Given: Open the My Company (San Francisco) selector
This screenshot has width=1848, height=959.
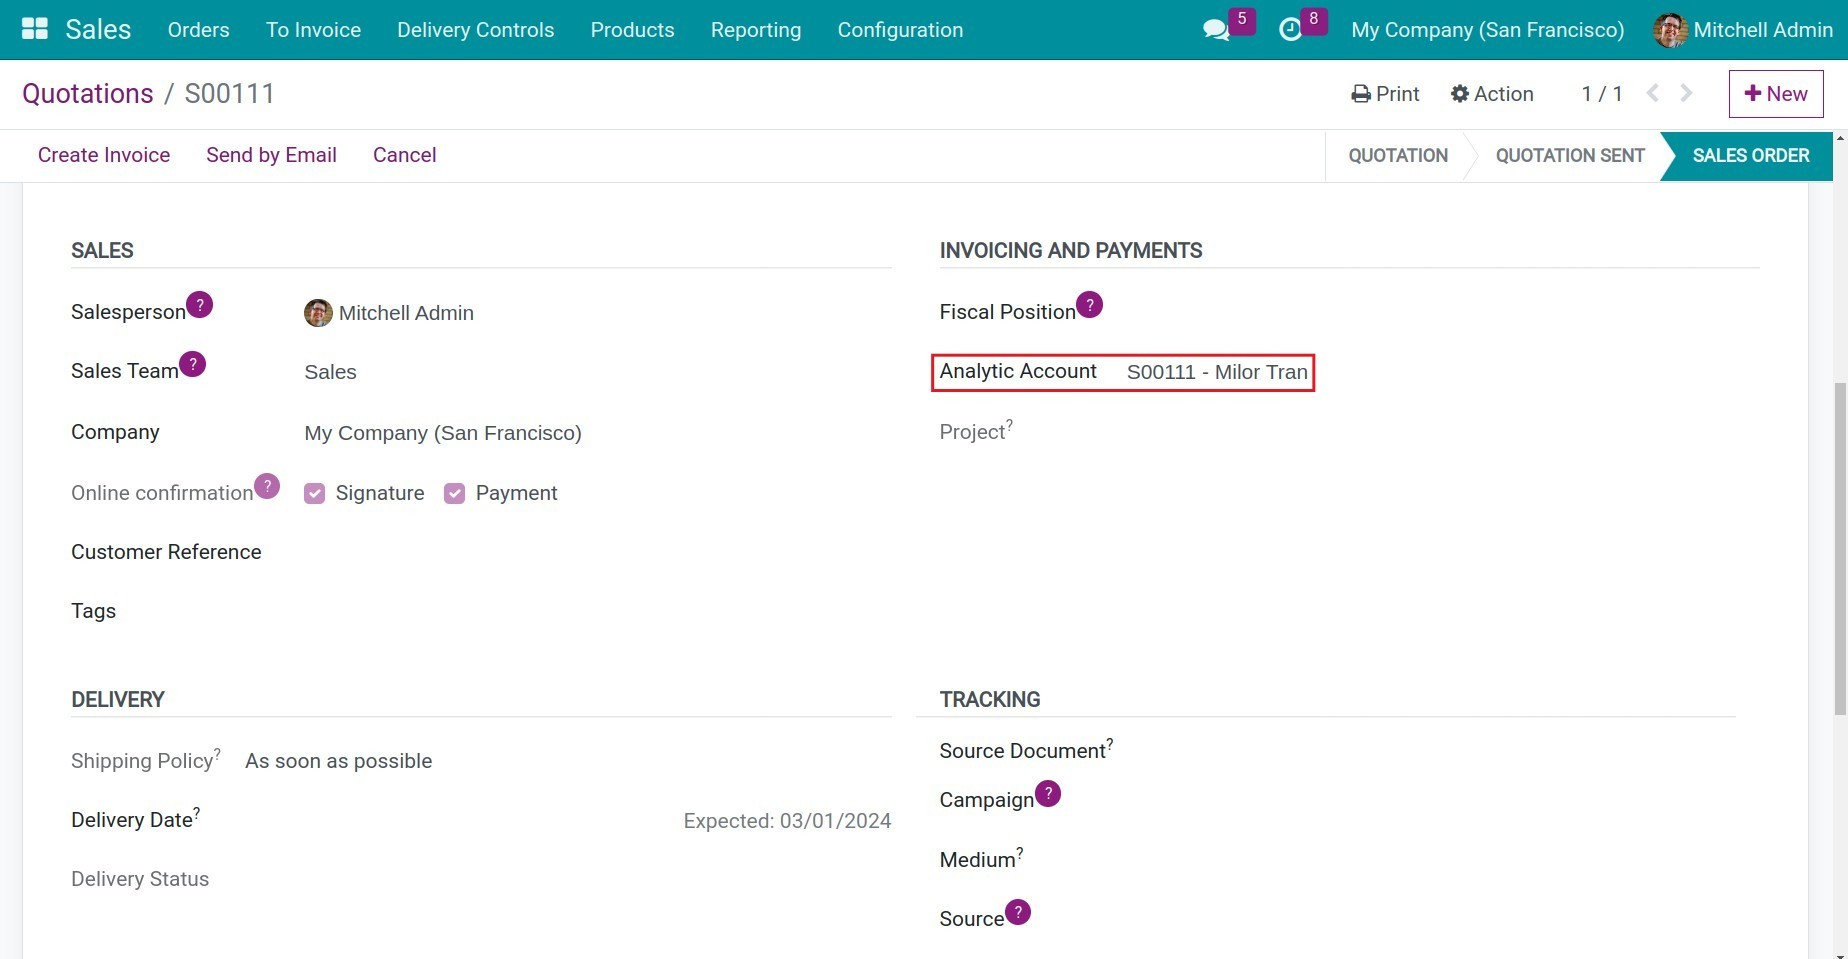Looking at the screenshot, I should tap(1486, 29).
